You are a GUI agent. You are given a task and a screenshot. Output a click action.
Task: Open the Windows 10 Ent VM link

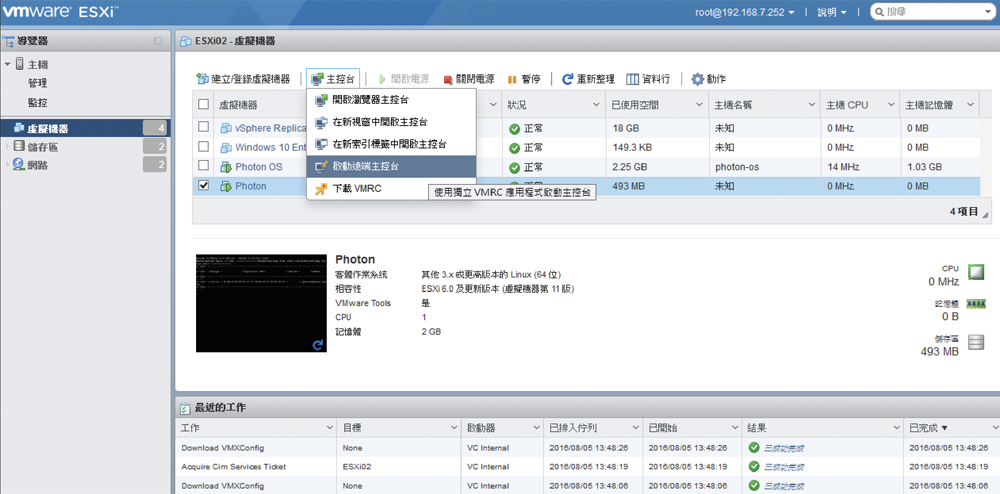click(271, 147)
